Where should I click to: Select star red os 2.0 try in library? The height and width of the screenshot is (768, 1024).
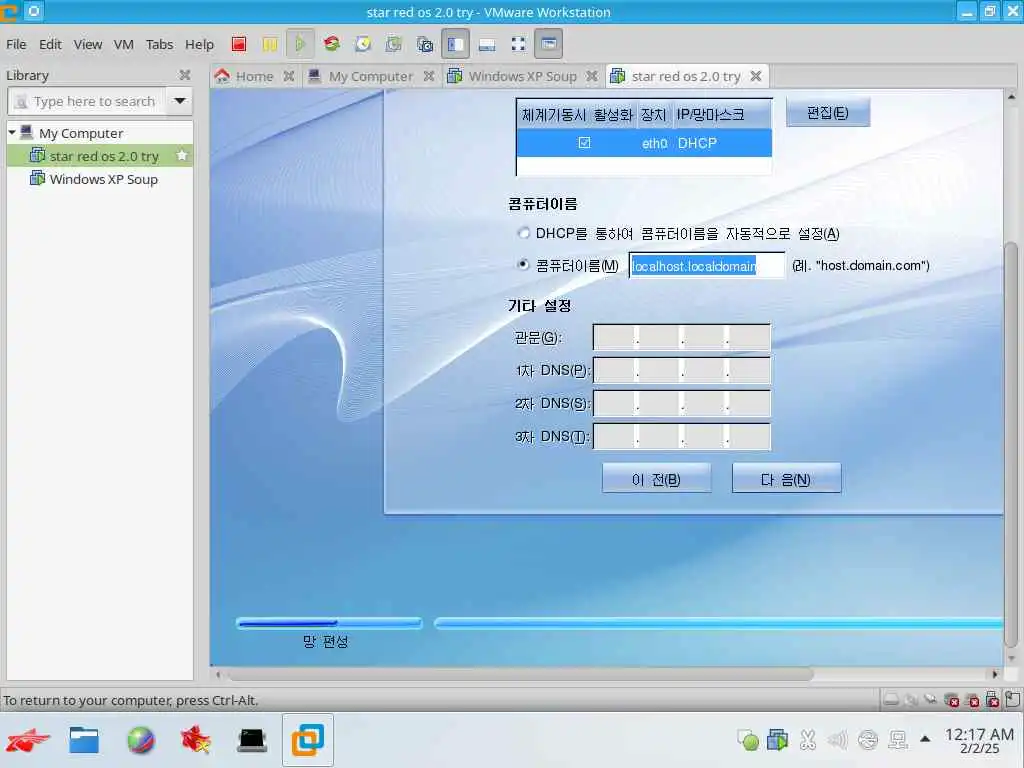pyautogui.click(x=99, y=155)
